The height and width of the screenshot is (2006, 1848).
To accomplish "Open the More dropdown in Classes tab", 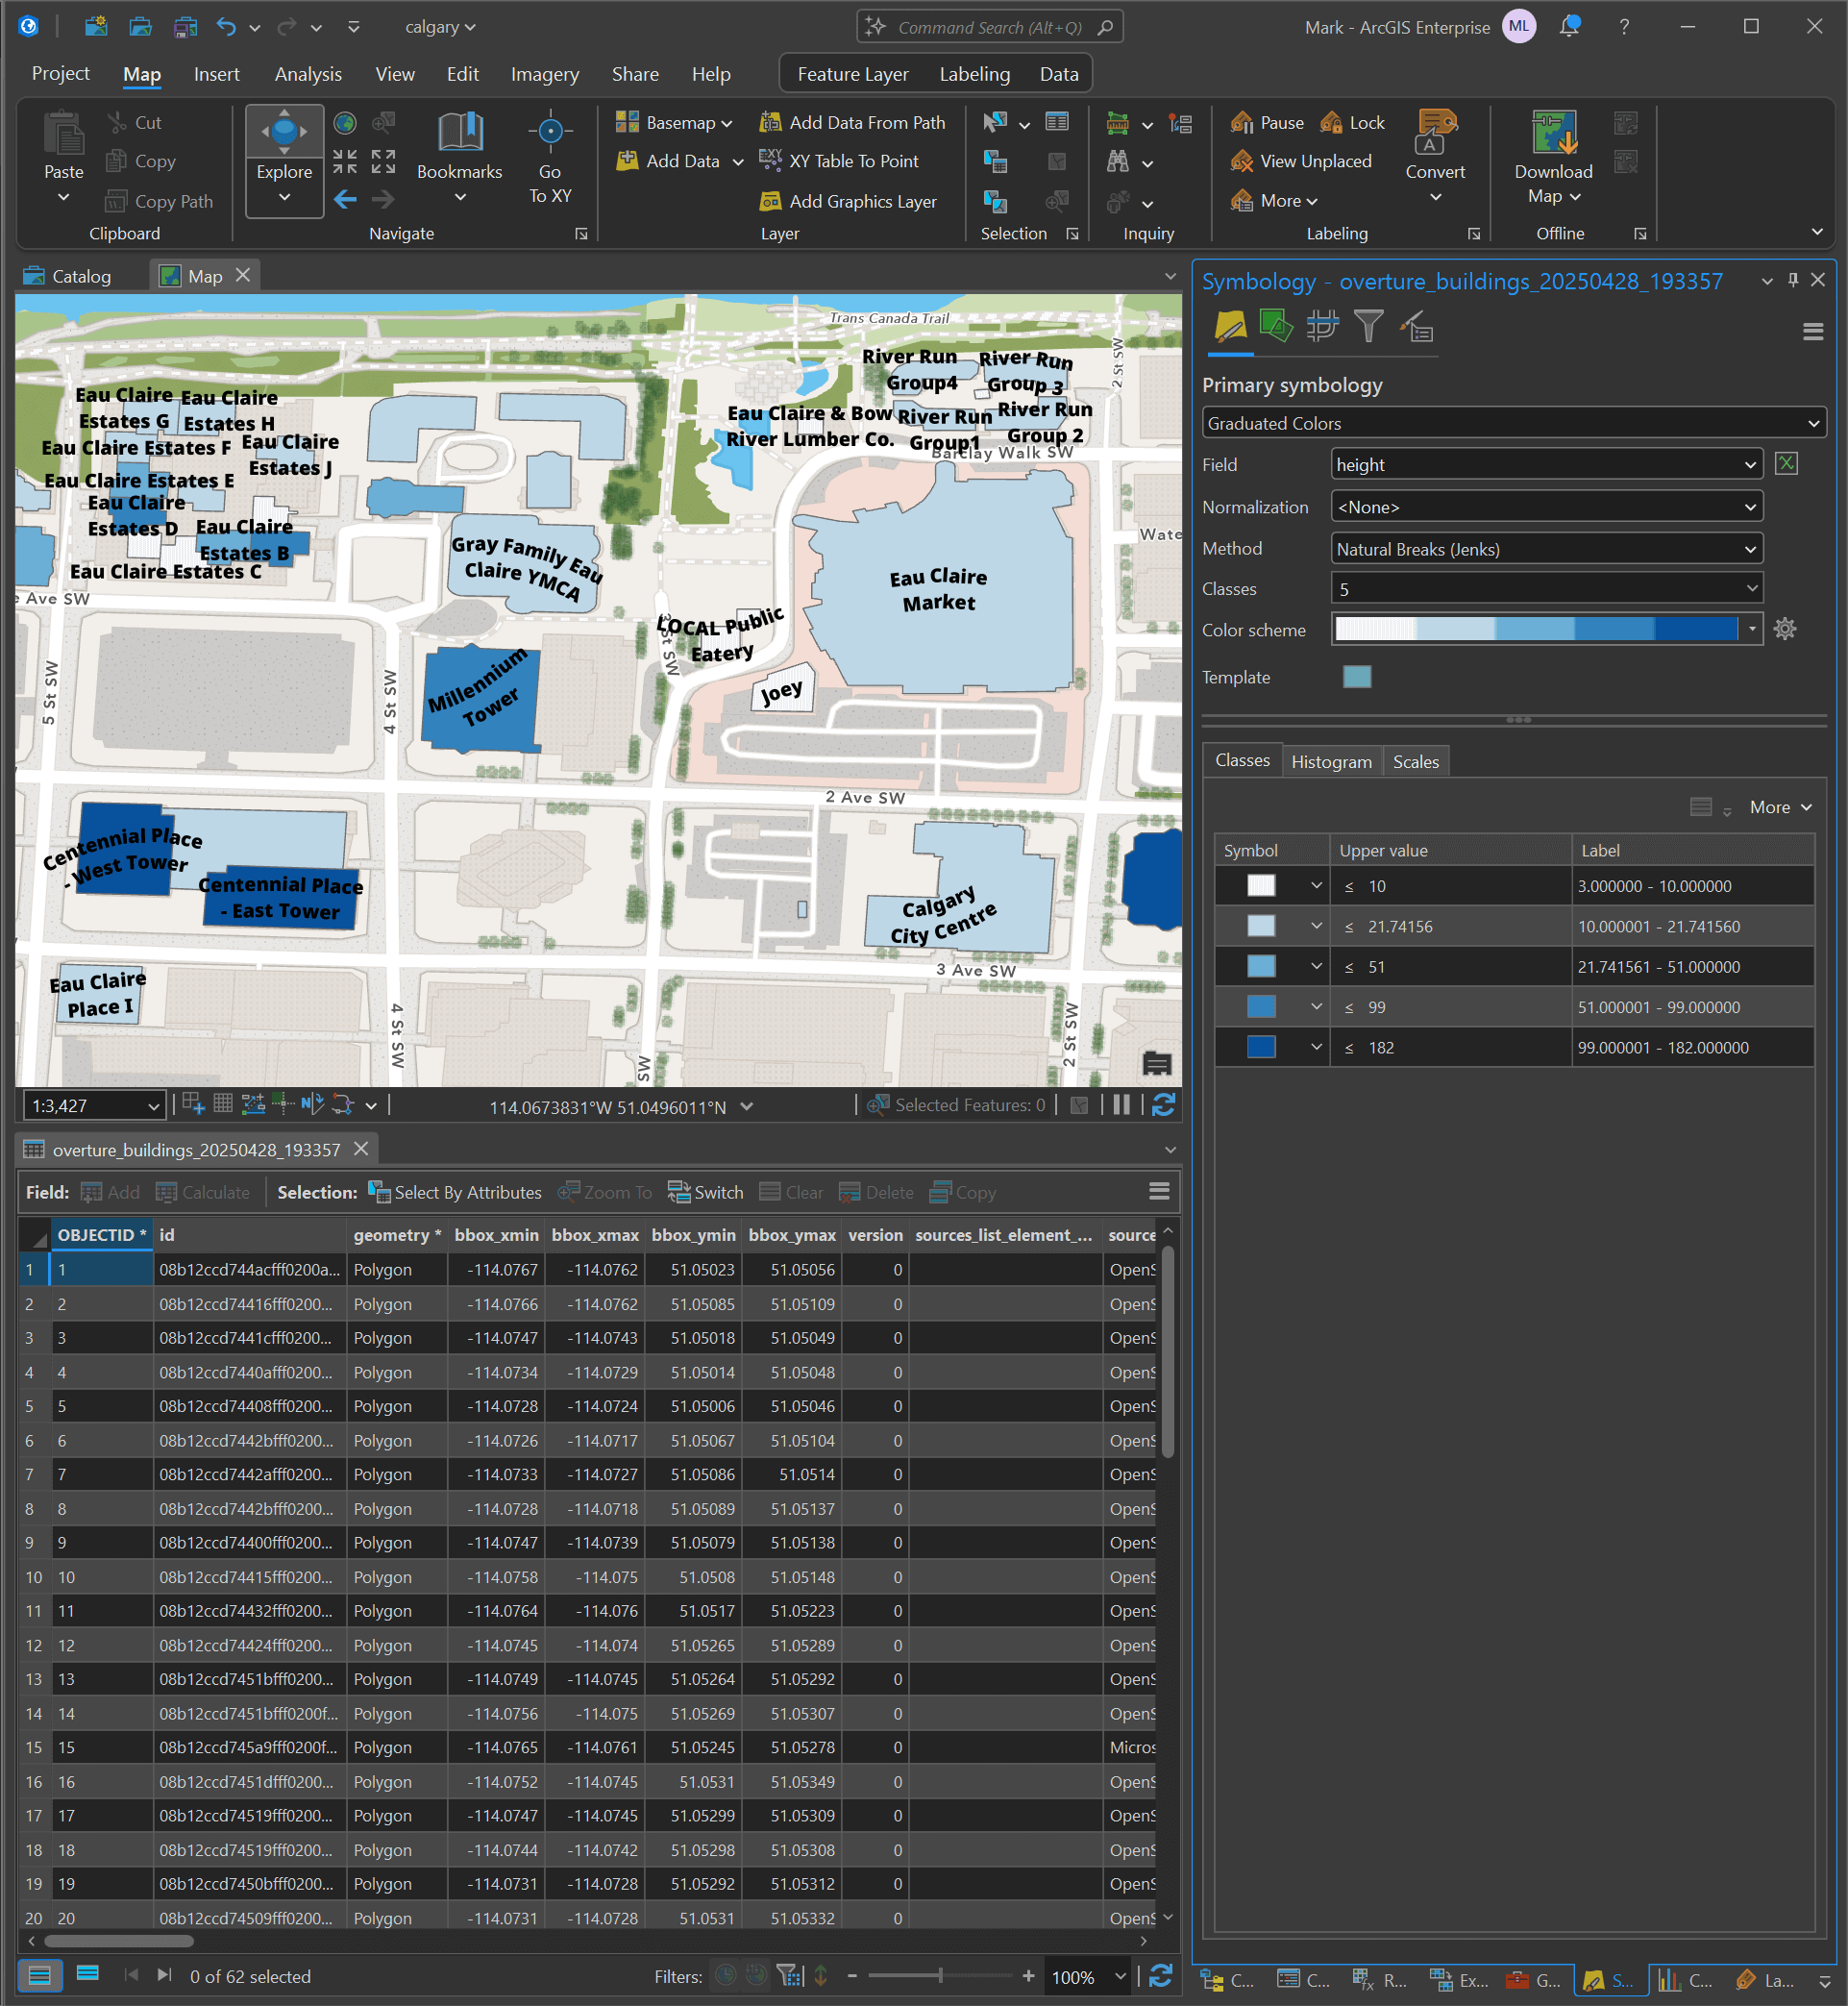I will click(1780, 807).
